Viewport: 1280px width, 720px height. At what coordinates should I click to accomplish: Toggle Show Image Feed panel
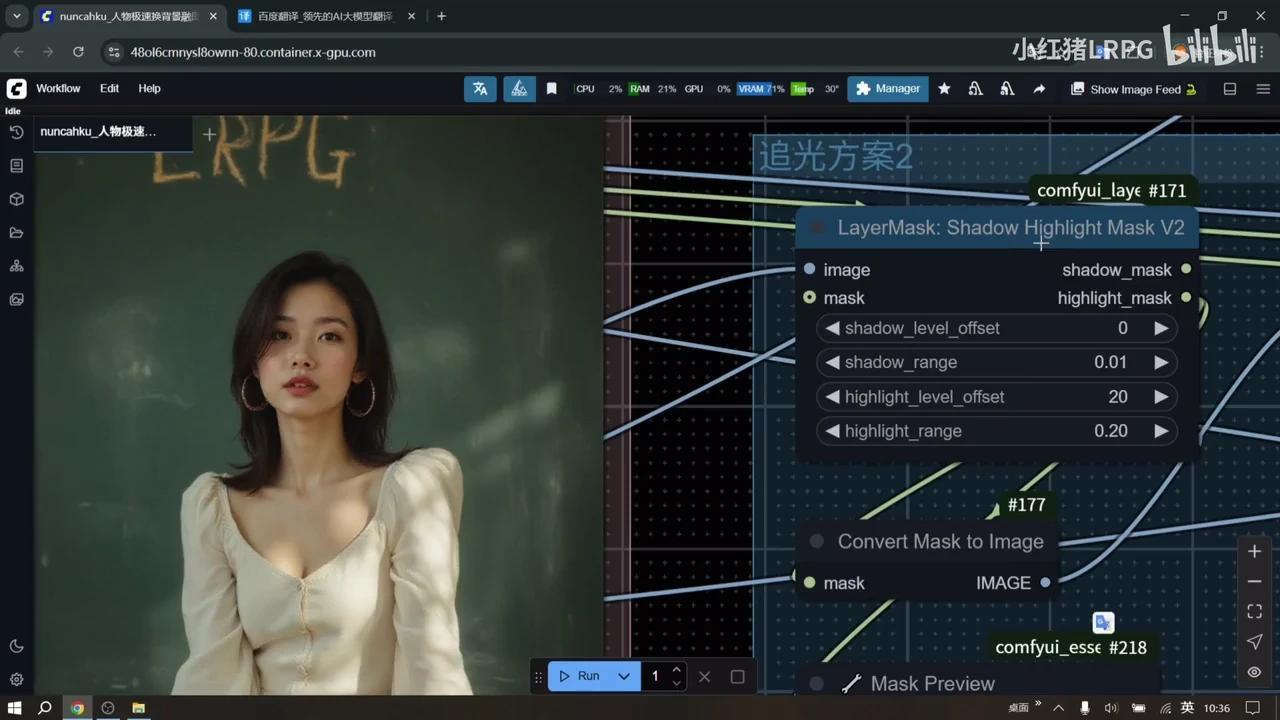[1133, 89]
